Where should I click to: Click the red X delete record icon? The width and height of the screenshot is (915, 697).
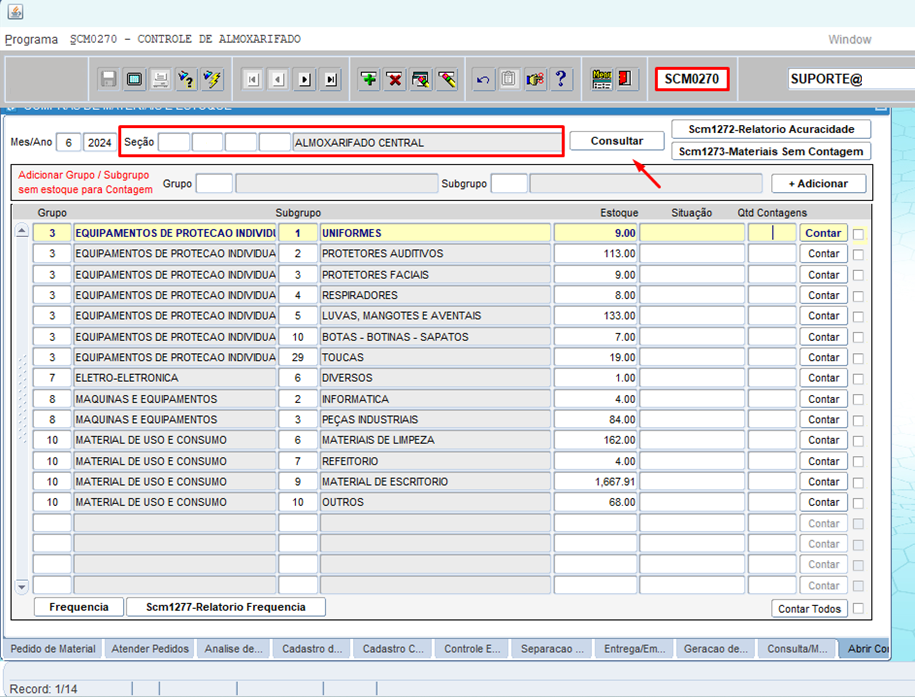(395, 79)
